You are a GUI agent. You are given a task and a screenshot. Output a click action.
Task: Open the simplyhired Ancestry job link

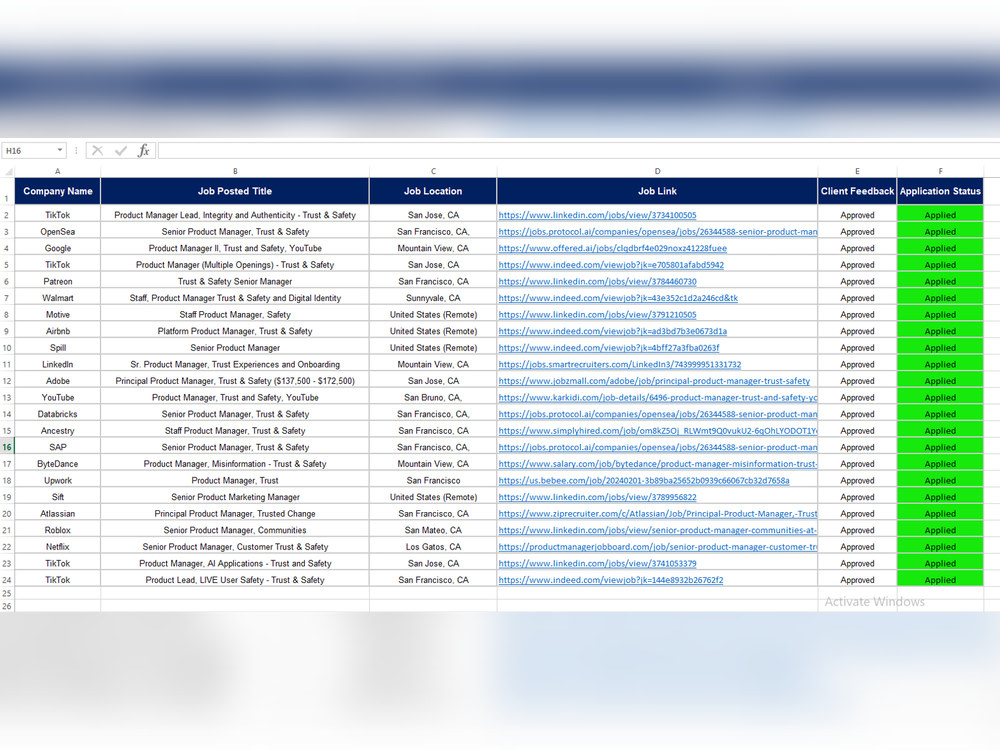click(658, 431)
